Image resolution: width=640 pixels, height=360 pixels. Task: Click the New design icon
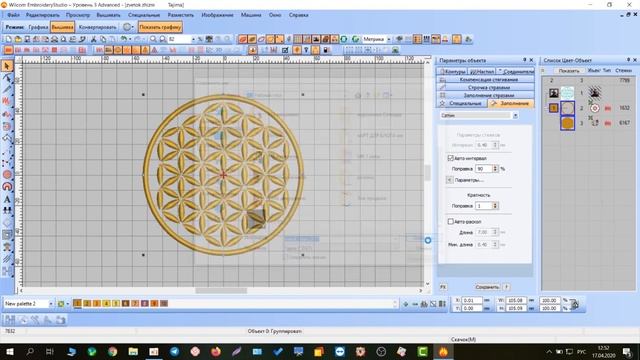(x=9, y=39)
